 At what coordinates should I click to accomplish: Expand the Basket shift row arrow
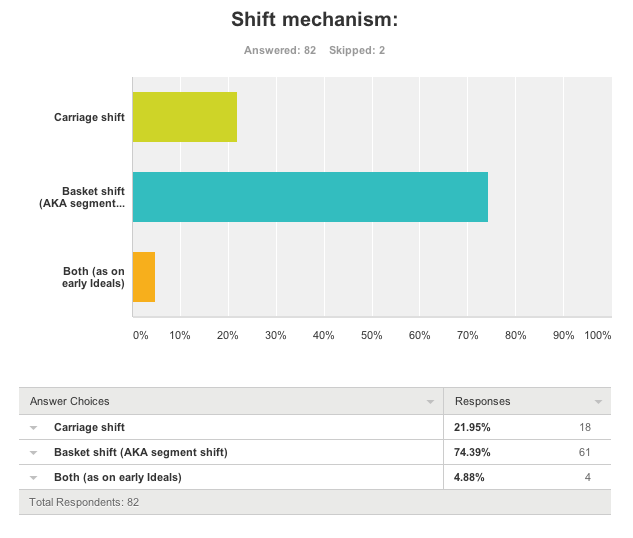33,453
